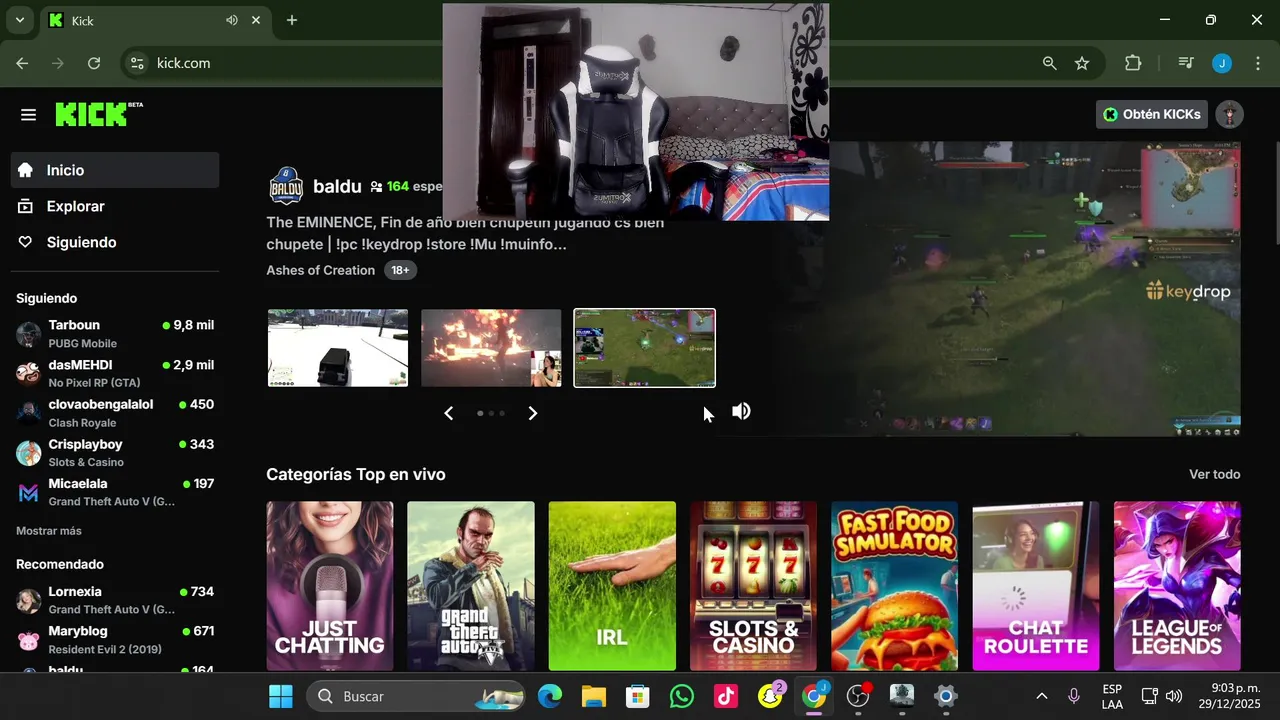This screenshot has width=1280, height=720.
Task: Open Crisplayboy's channel
Action: 115,452
